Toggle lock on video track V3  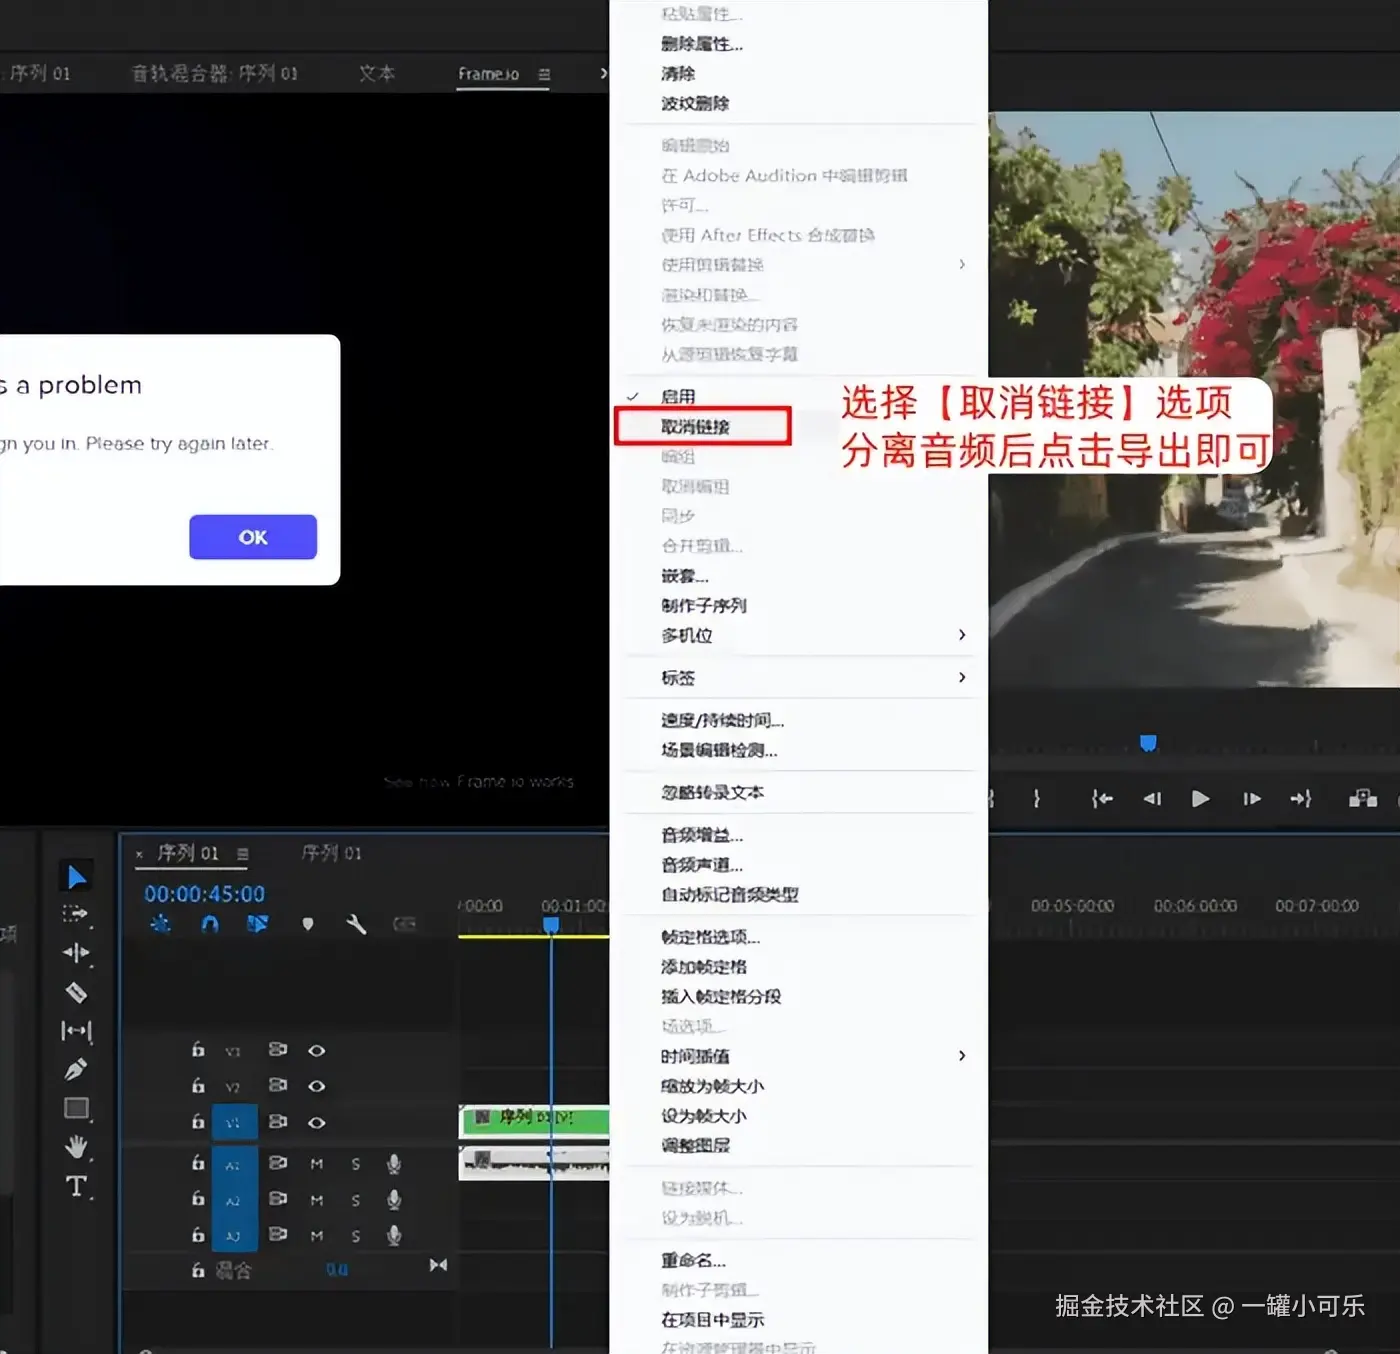(198, 1050)
